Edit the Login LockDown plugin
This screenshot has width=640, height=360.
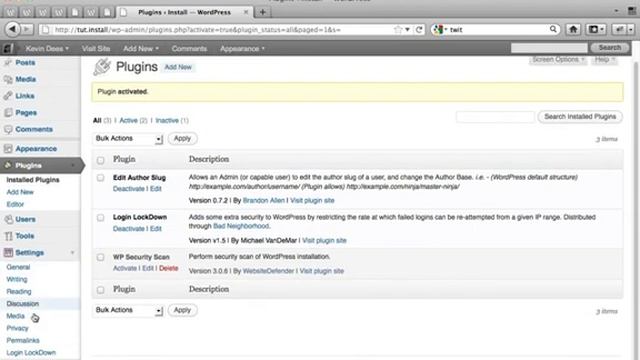tap(156, 229)
